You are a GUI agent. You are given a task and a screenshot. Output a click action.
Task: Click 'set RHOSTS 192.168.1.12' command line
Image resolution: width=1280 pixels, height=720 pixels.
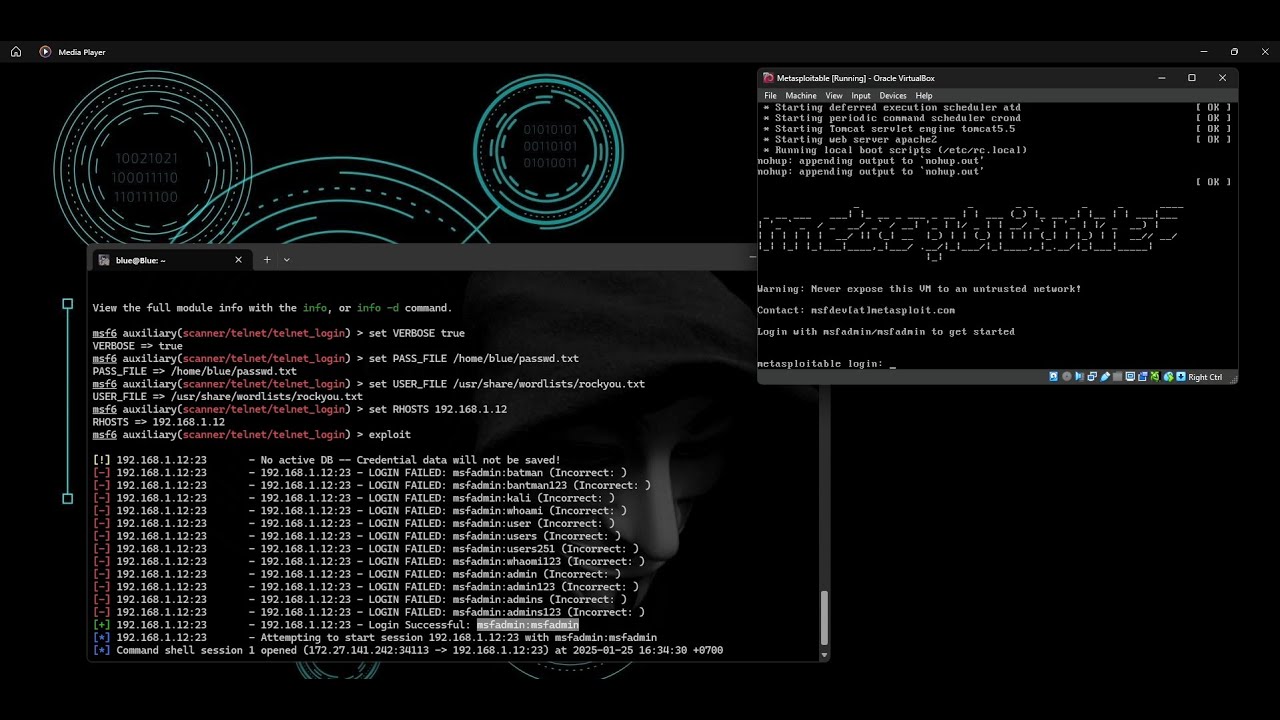click(299, 409)
